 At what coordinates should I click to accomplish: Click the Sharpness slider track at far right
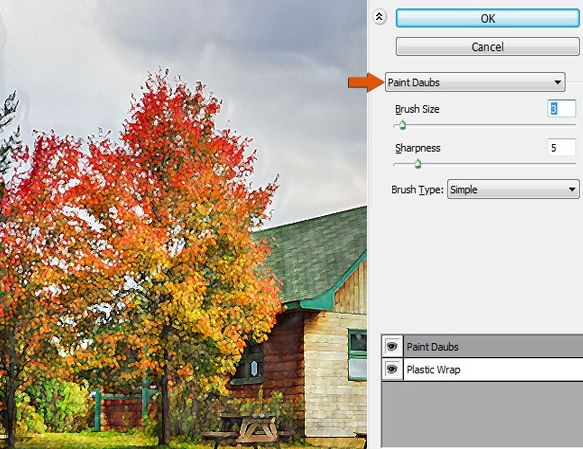click(573, 164)
